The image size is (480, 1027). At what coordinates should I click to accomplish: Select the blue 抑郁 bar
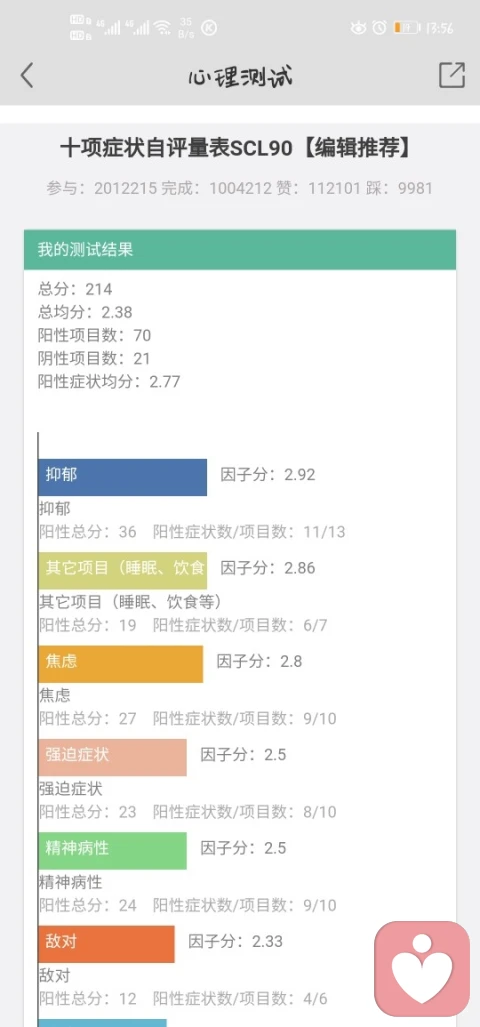[x=122, y=477]
